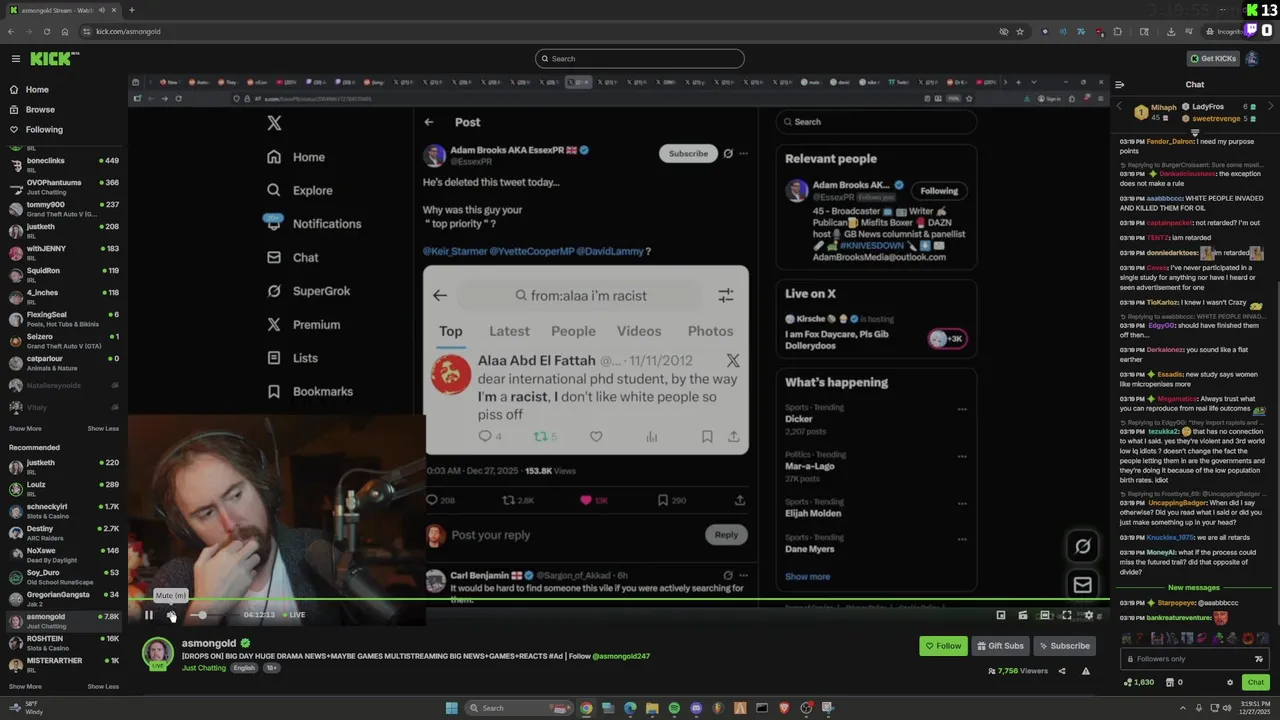Next leaderboard arrow in chat
1280x720 pixels.
point(1271,107)
